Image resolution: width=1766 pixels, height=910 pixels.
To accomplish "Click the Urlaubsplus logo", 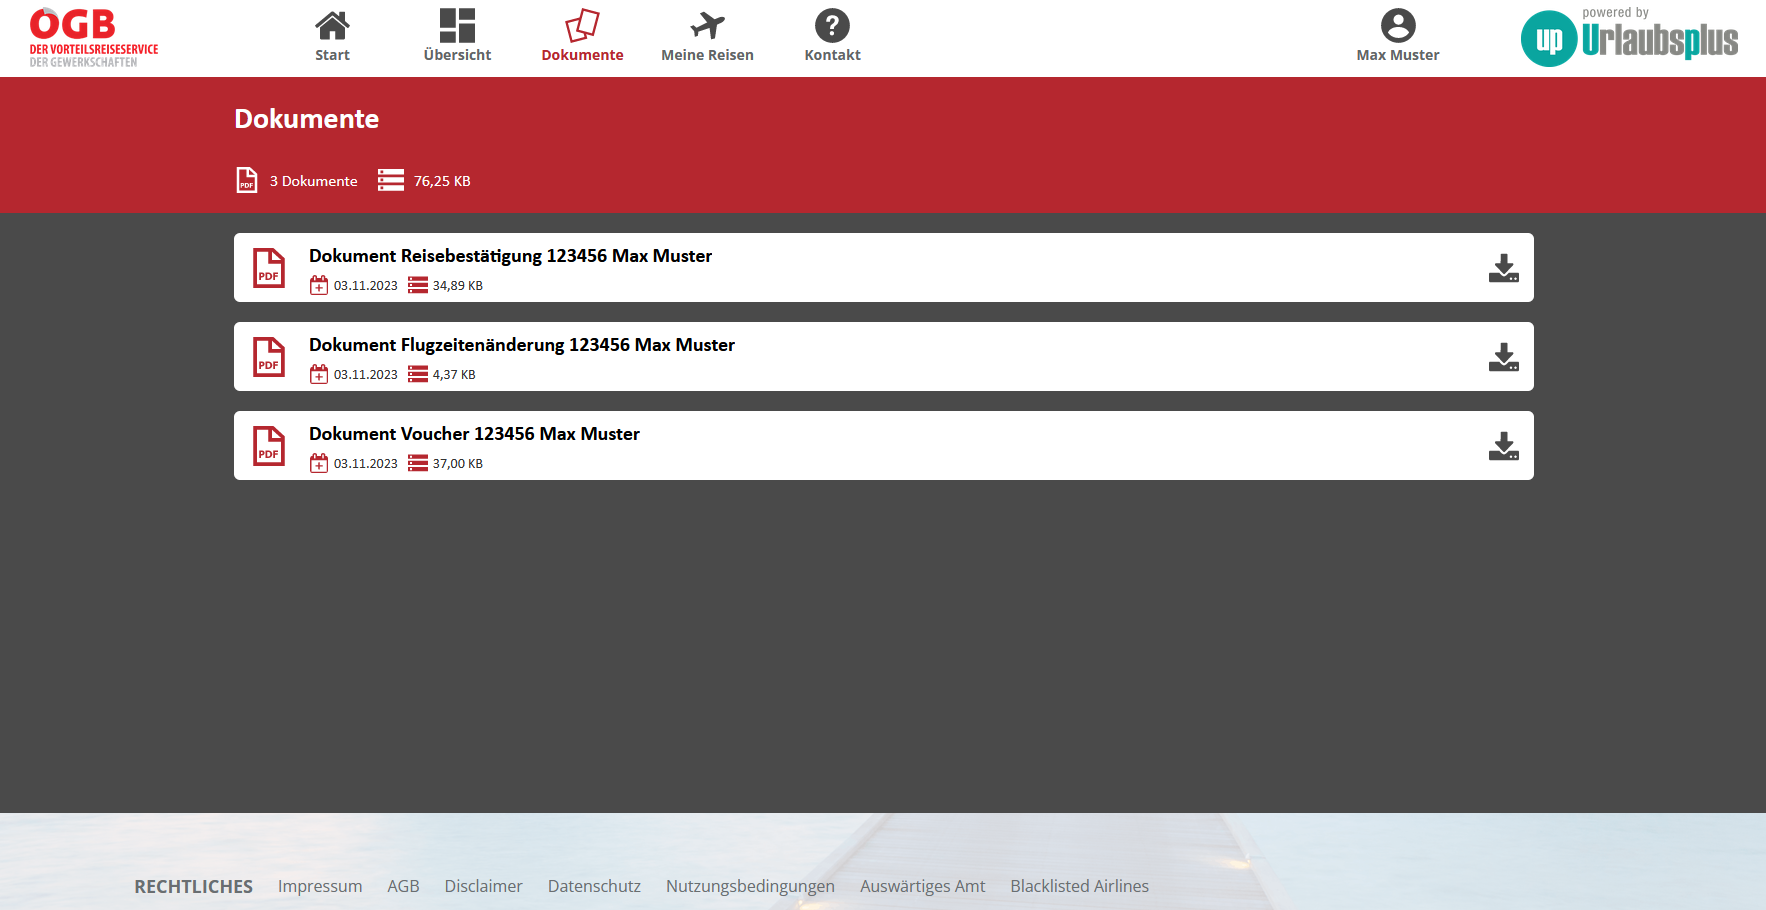I will coord(1629,38).
